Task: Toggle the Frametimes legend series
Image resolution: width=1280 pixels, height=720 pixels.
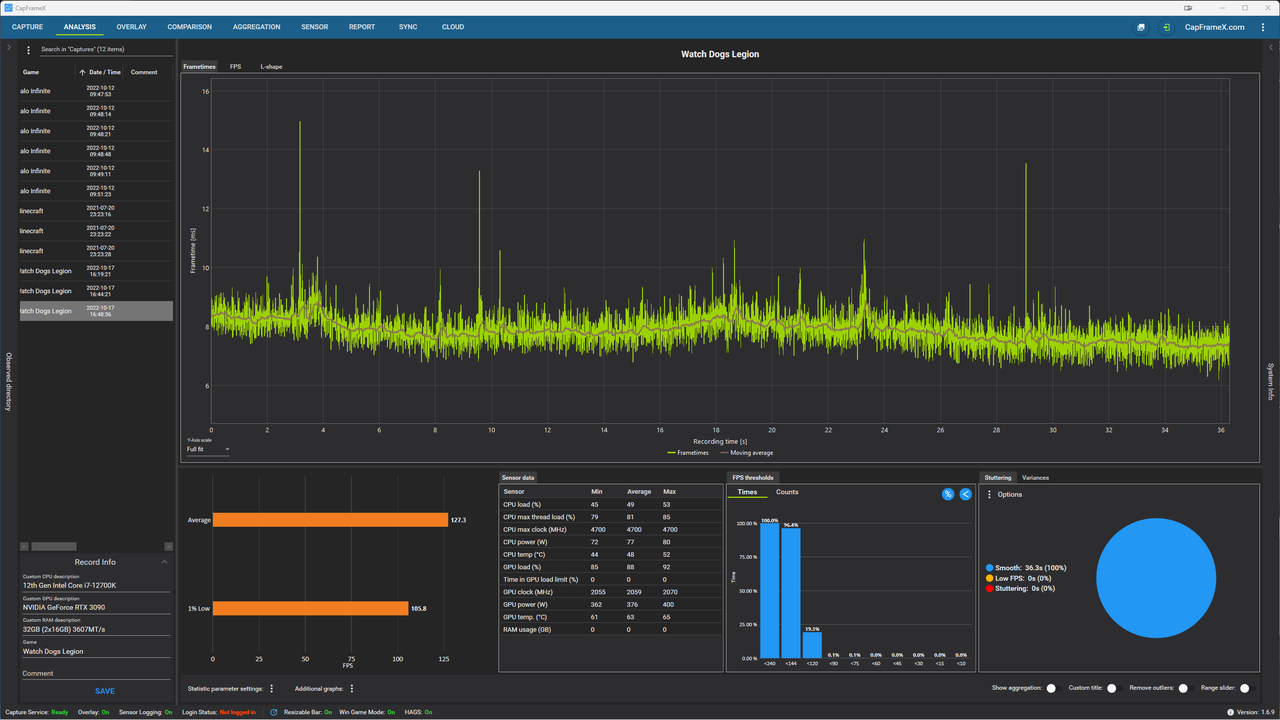Action: [688, 453]
